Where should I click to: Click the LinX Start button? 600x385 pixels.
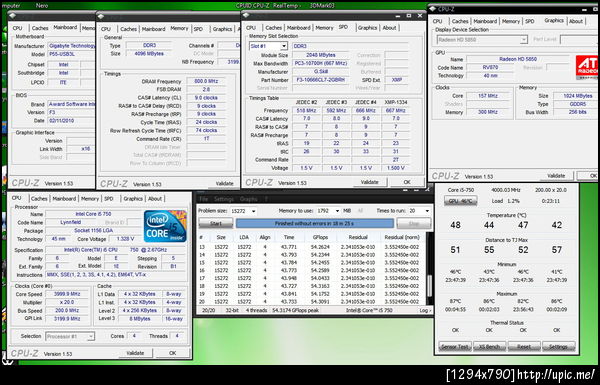(216, 223)
